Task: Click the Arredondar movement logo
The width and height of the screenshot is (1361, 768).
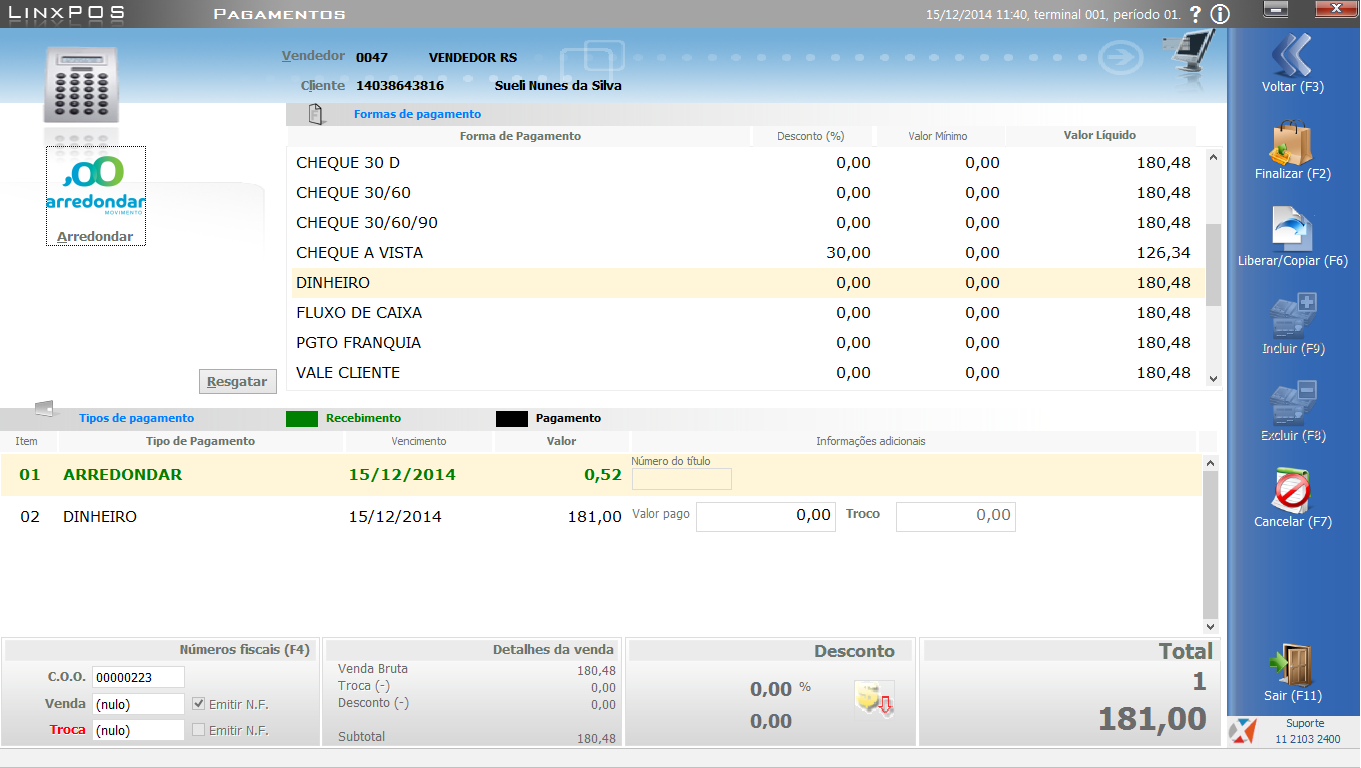Action: (96, 185)
